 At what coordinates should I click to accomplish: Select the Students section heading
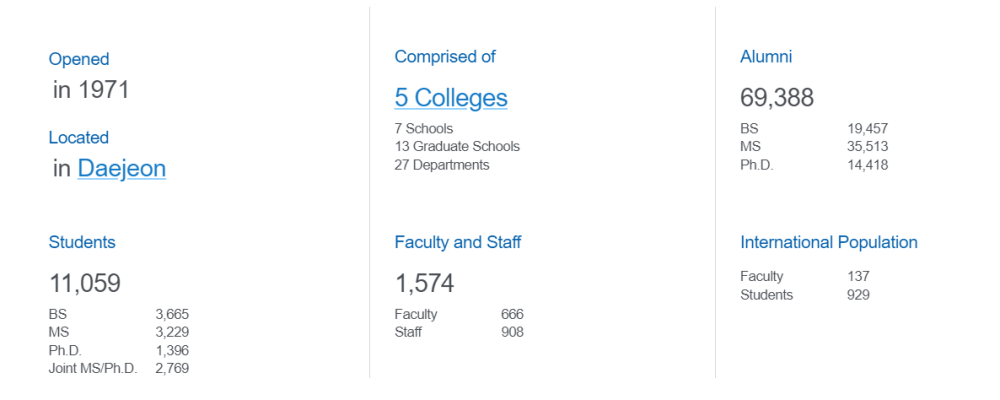point(82,242)
